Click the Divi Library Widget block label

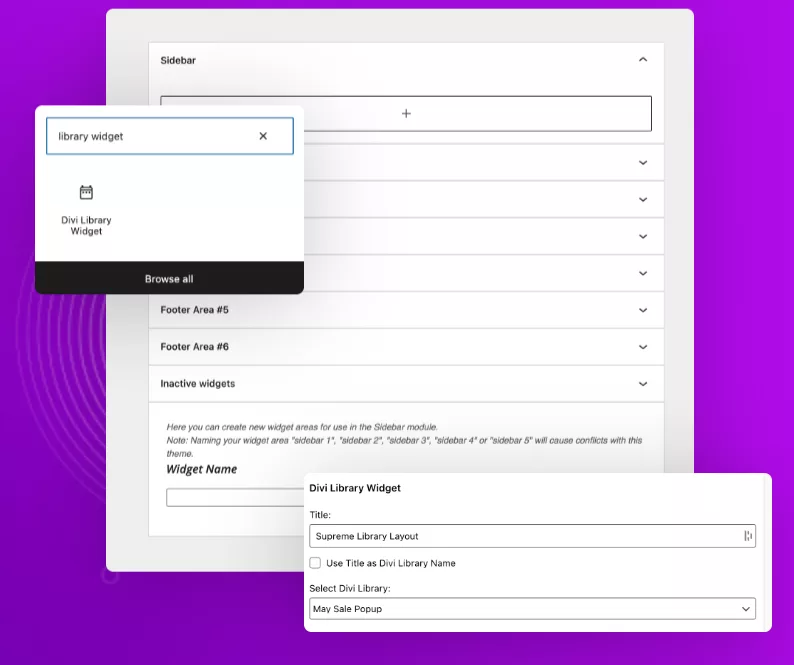click(x=86, y=225)
